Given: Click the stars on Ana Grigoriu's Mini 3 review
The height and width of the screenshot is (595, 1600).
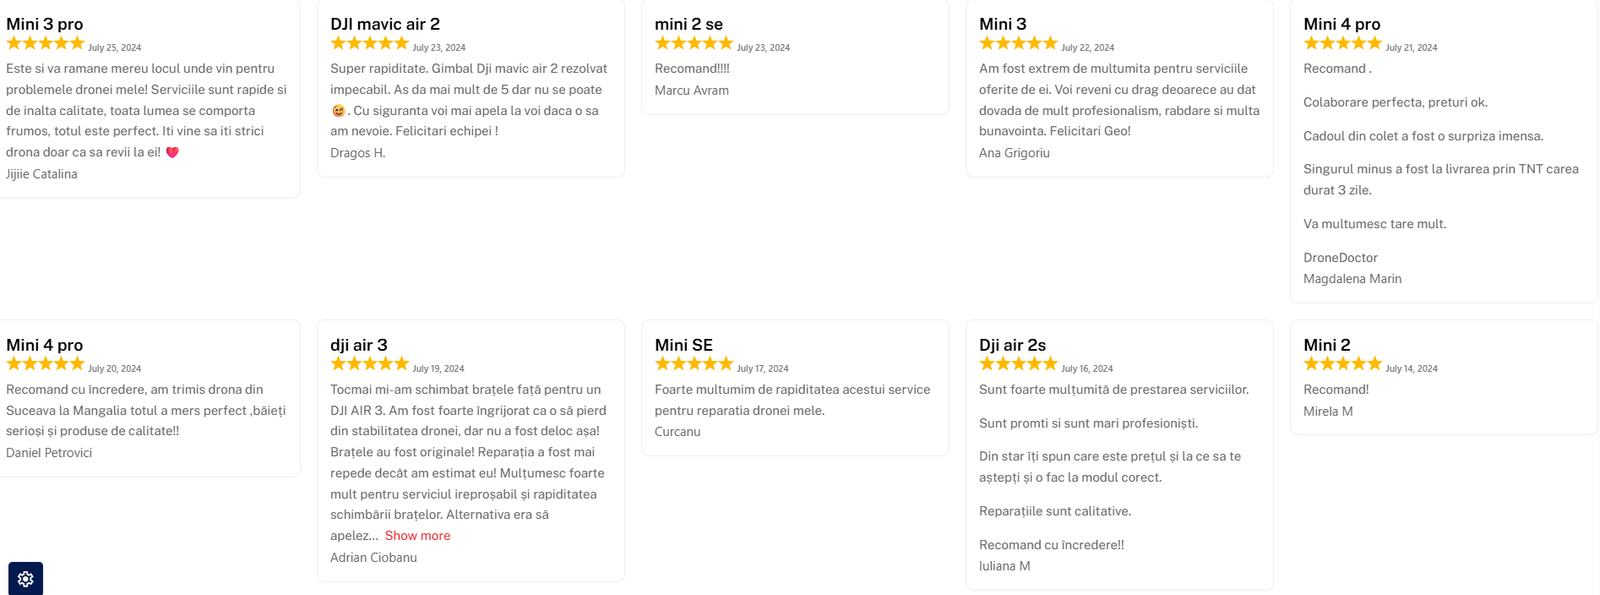Looking at the screenshot, I should click(x=1018, y=43).
